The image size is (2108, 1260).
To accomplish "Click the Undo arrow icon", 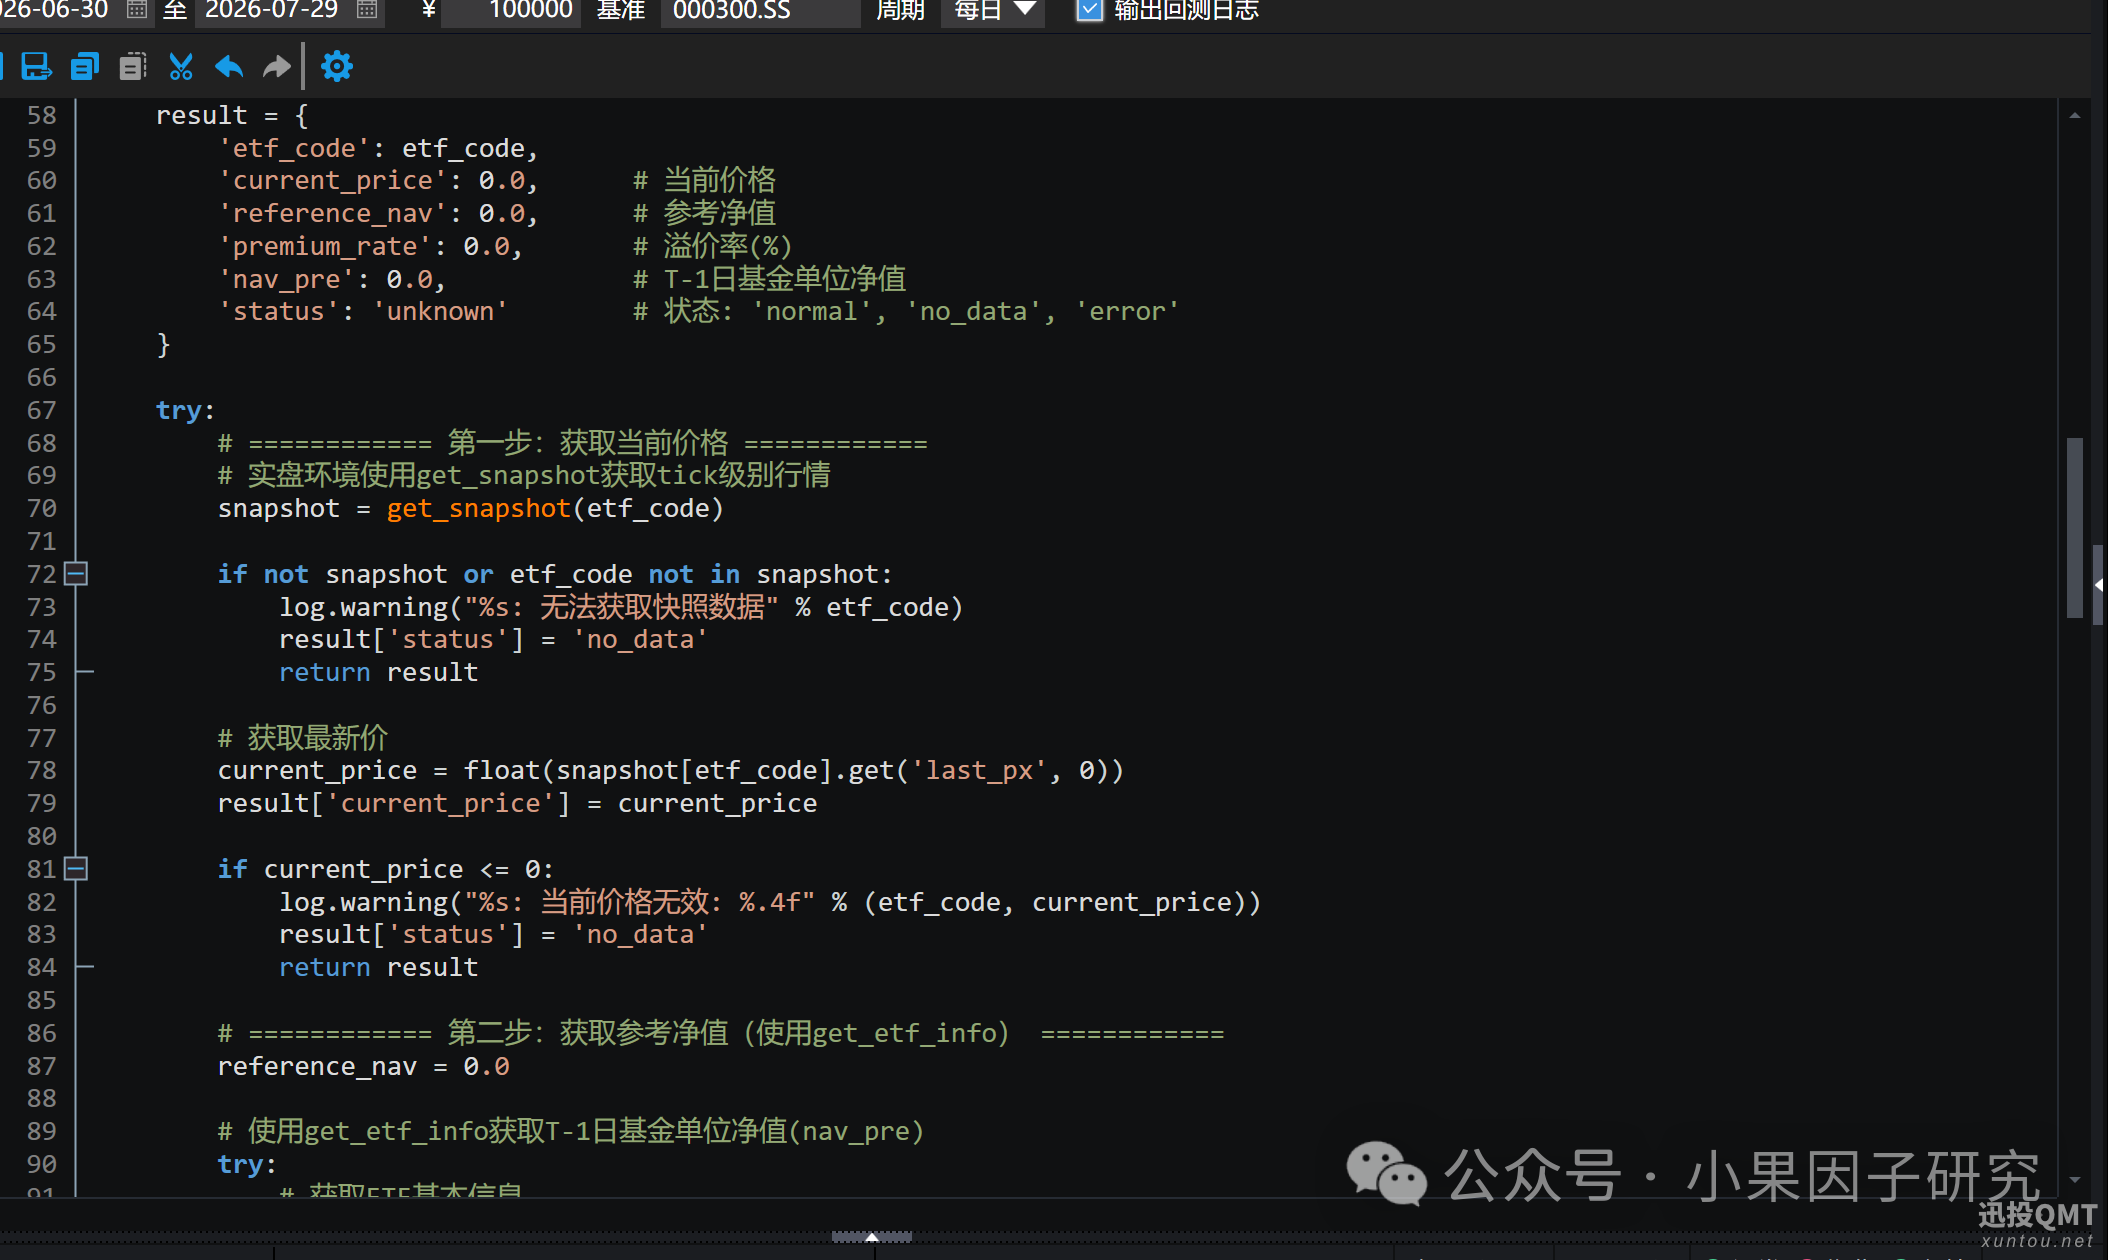I will point(229,67).
